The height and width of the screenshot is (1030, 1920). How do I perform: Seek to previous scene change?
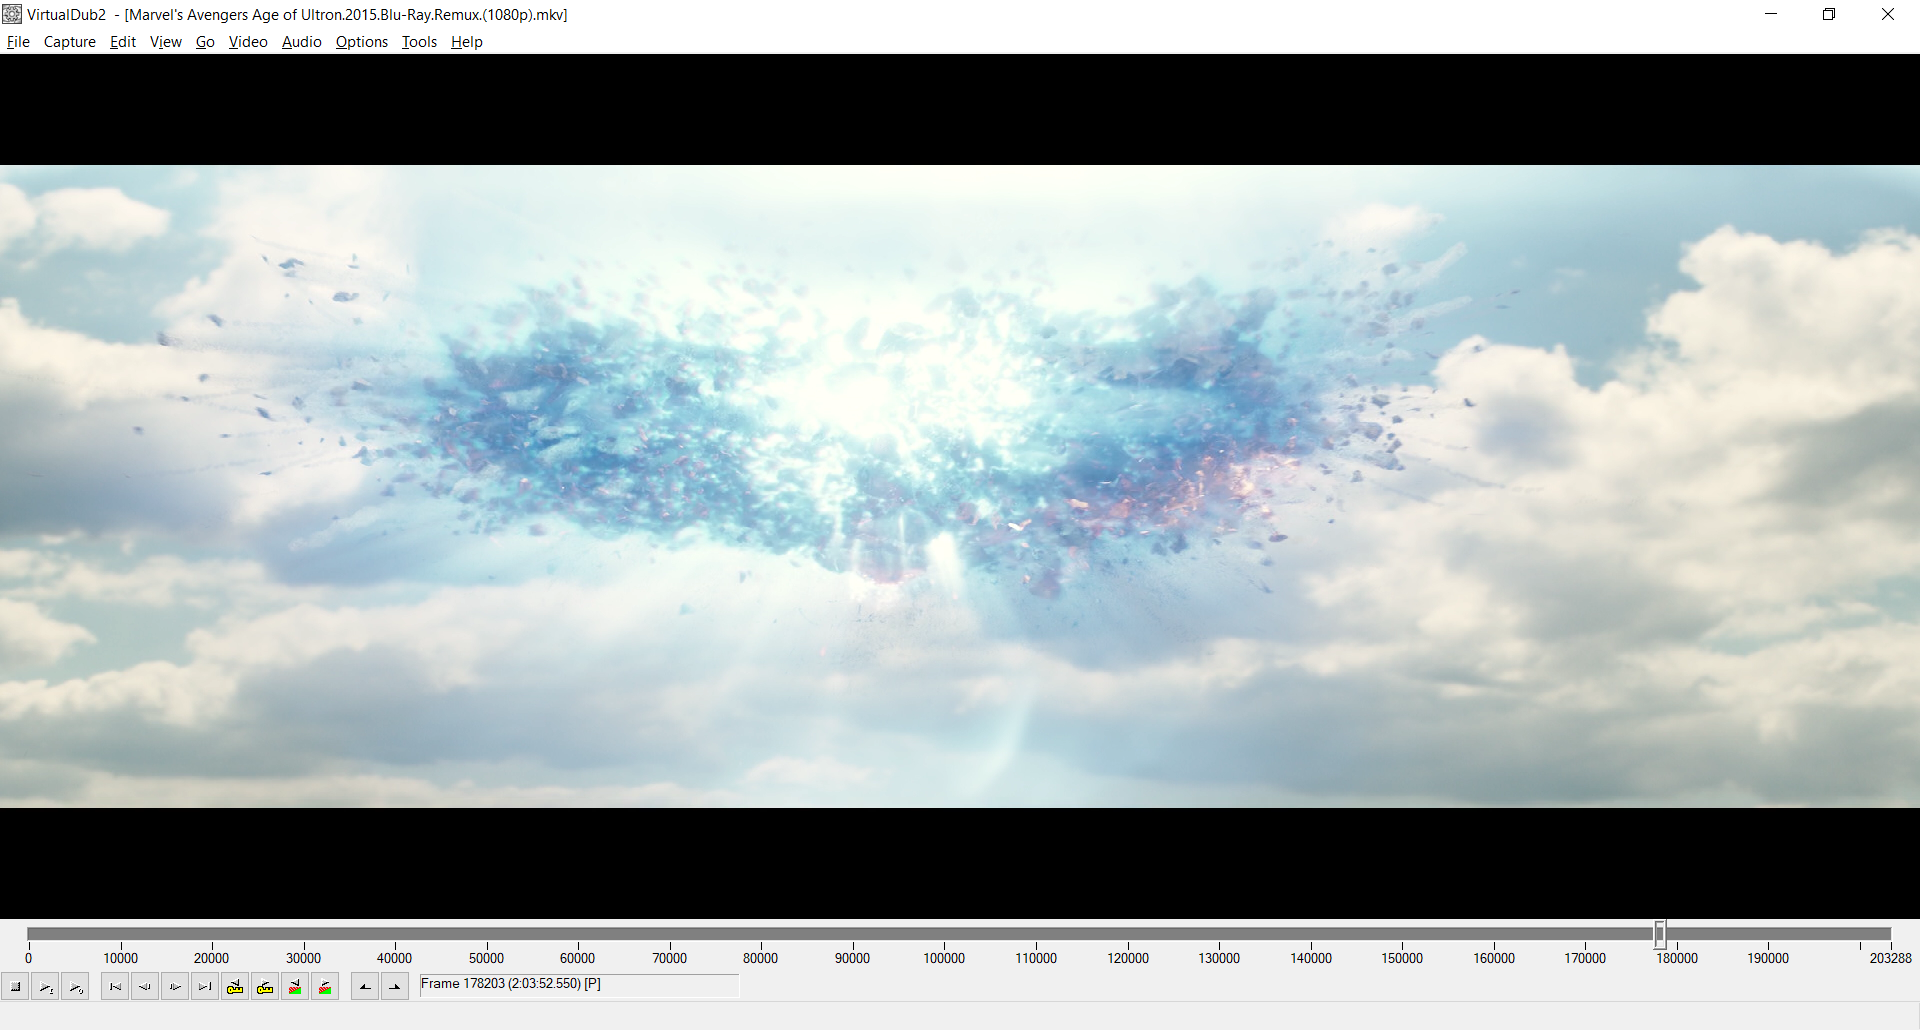[x=295, y=987]
